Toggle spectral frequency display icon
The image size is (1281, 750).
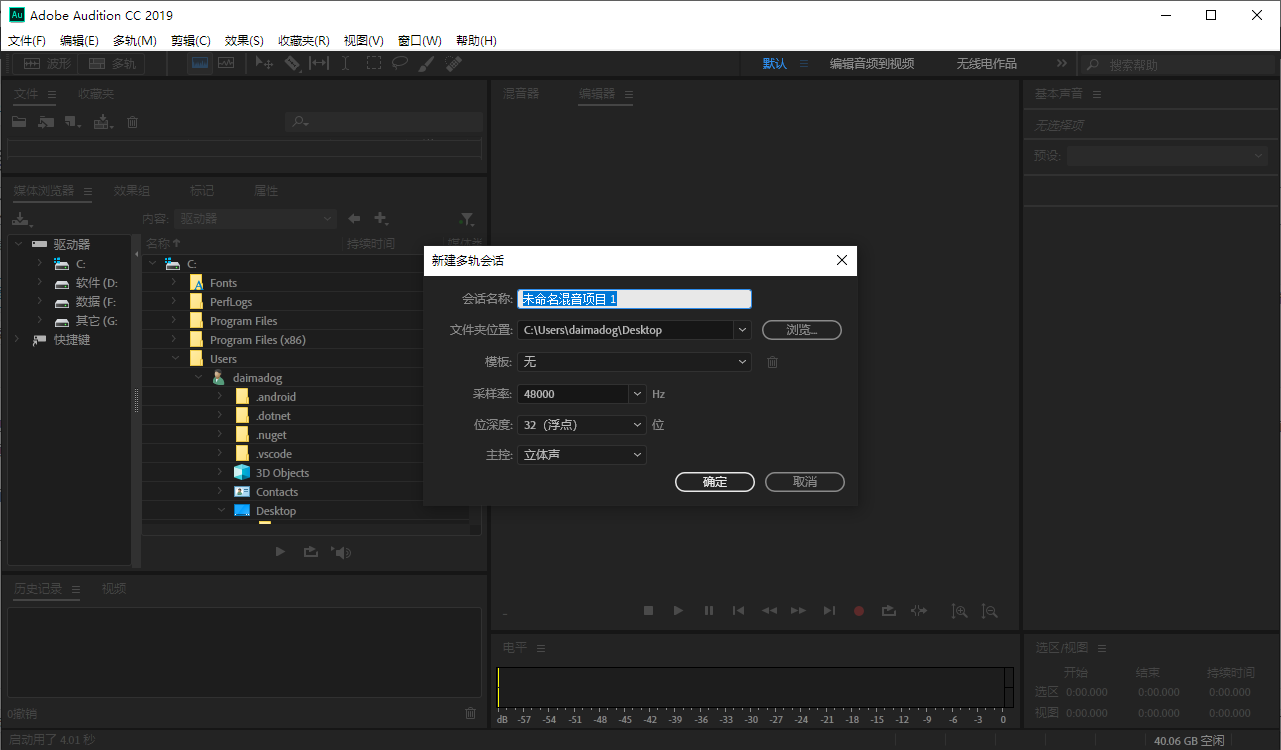click(200, 63)
